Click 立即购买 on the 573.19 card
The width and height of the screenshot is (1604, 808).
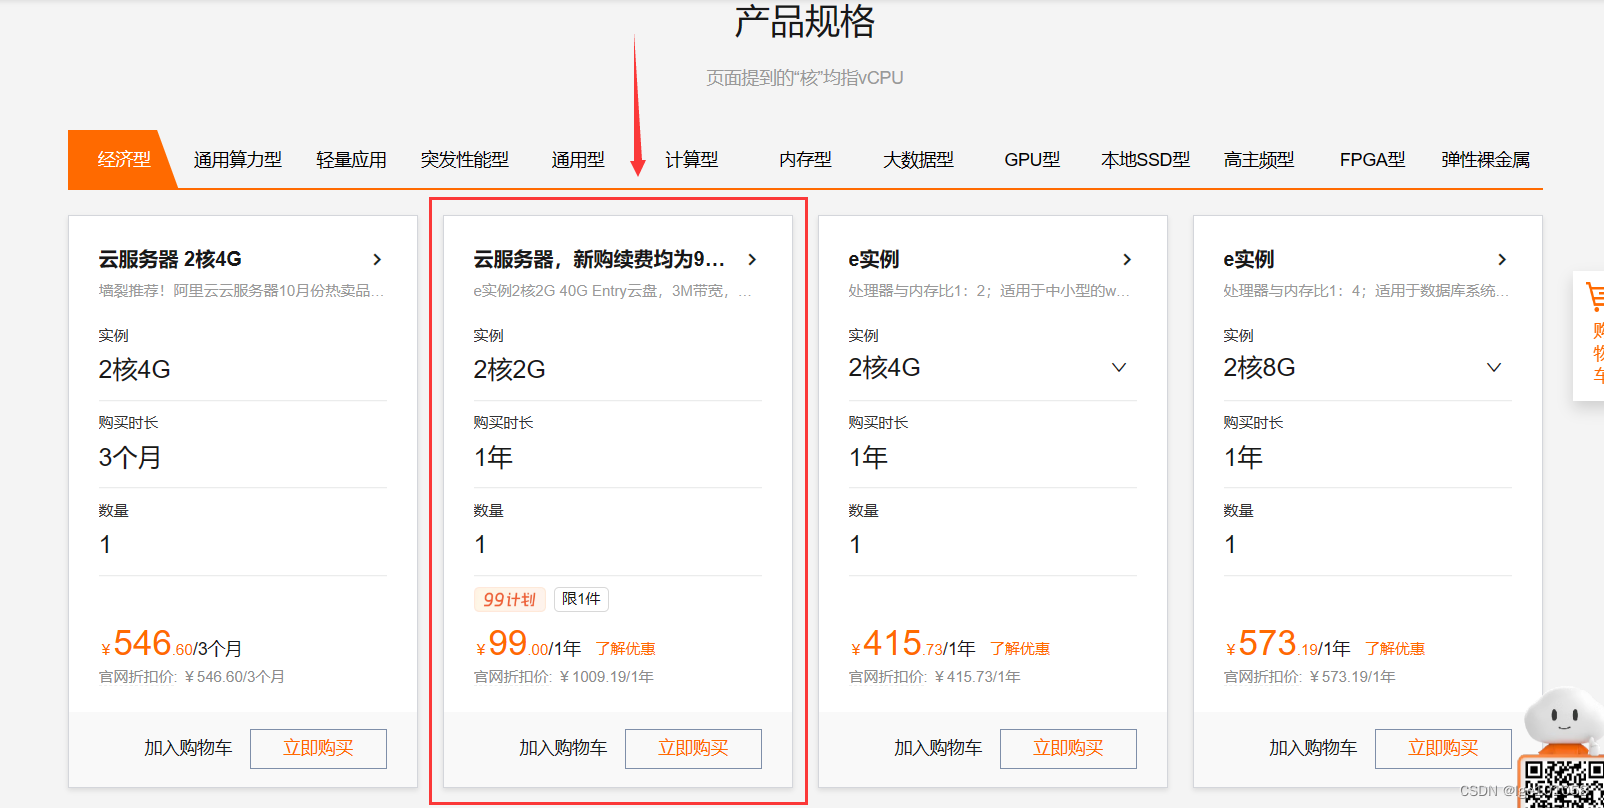point(1443,748)
